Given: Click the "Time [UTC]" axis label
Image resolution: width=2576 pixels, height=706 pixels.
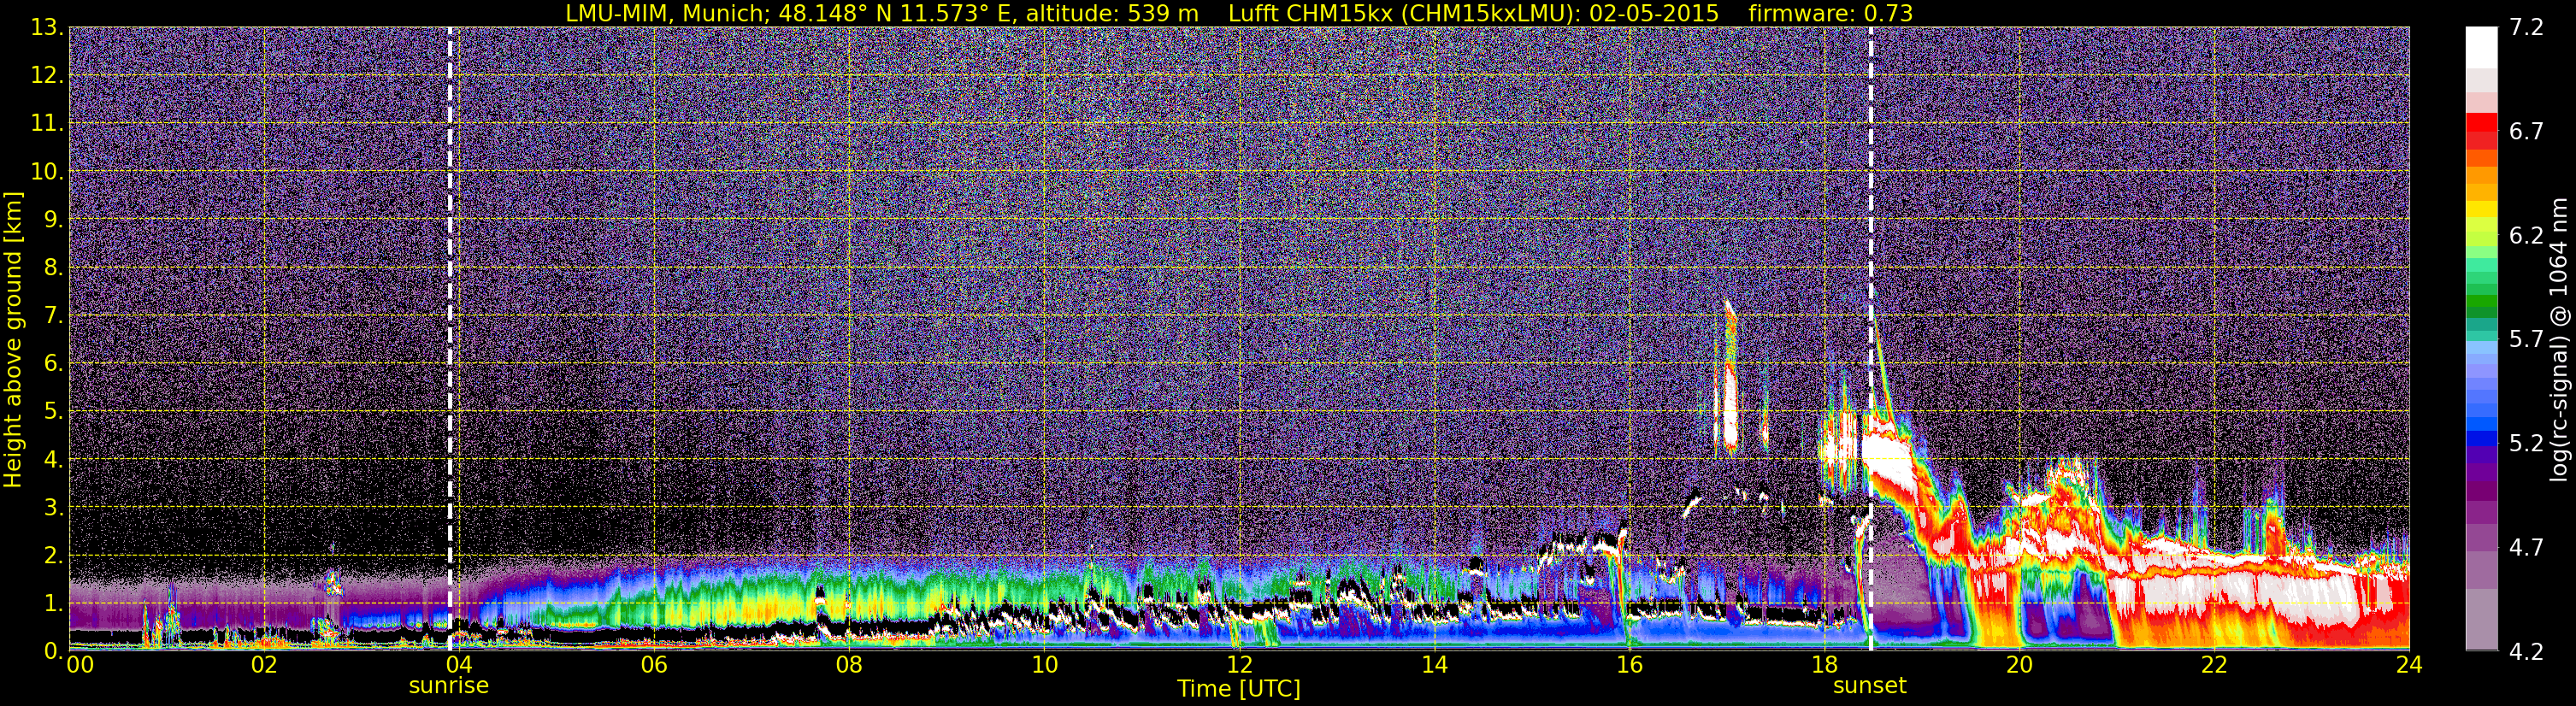Looking at the screenshot, I should click(1239, 689).
